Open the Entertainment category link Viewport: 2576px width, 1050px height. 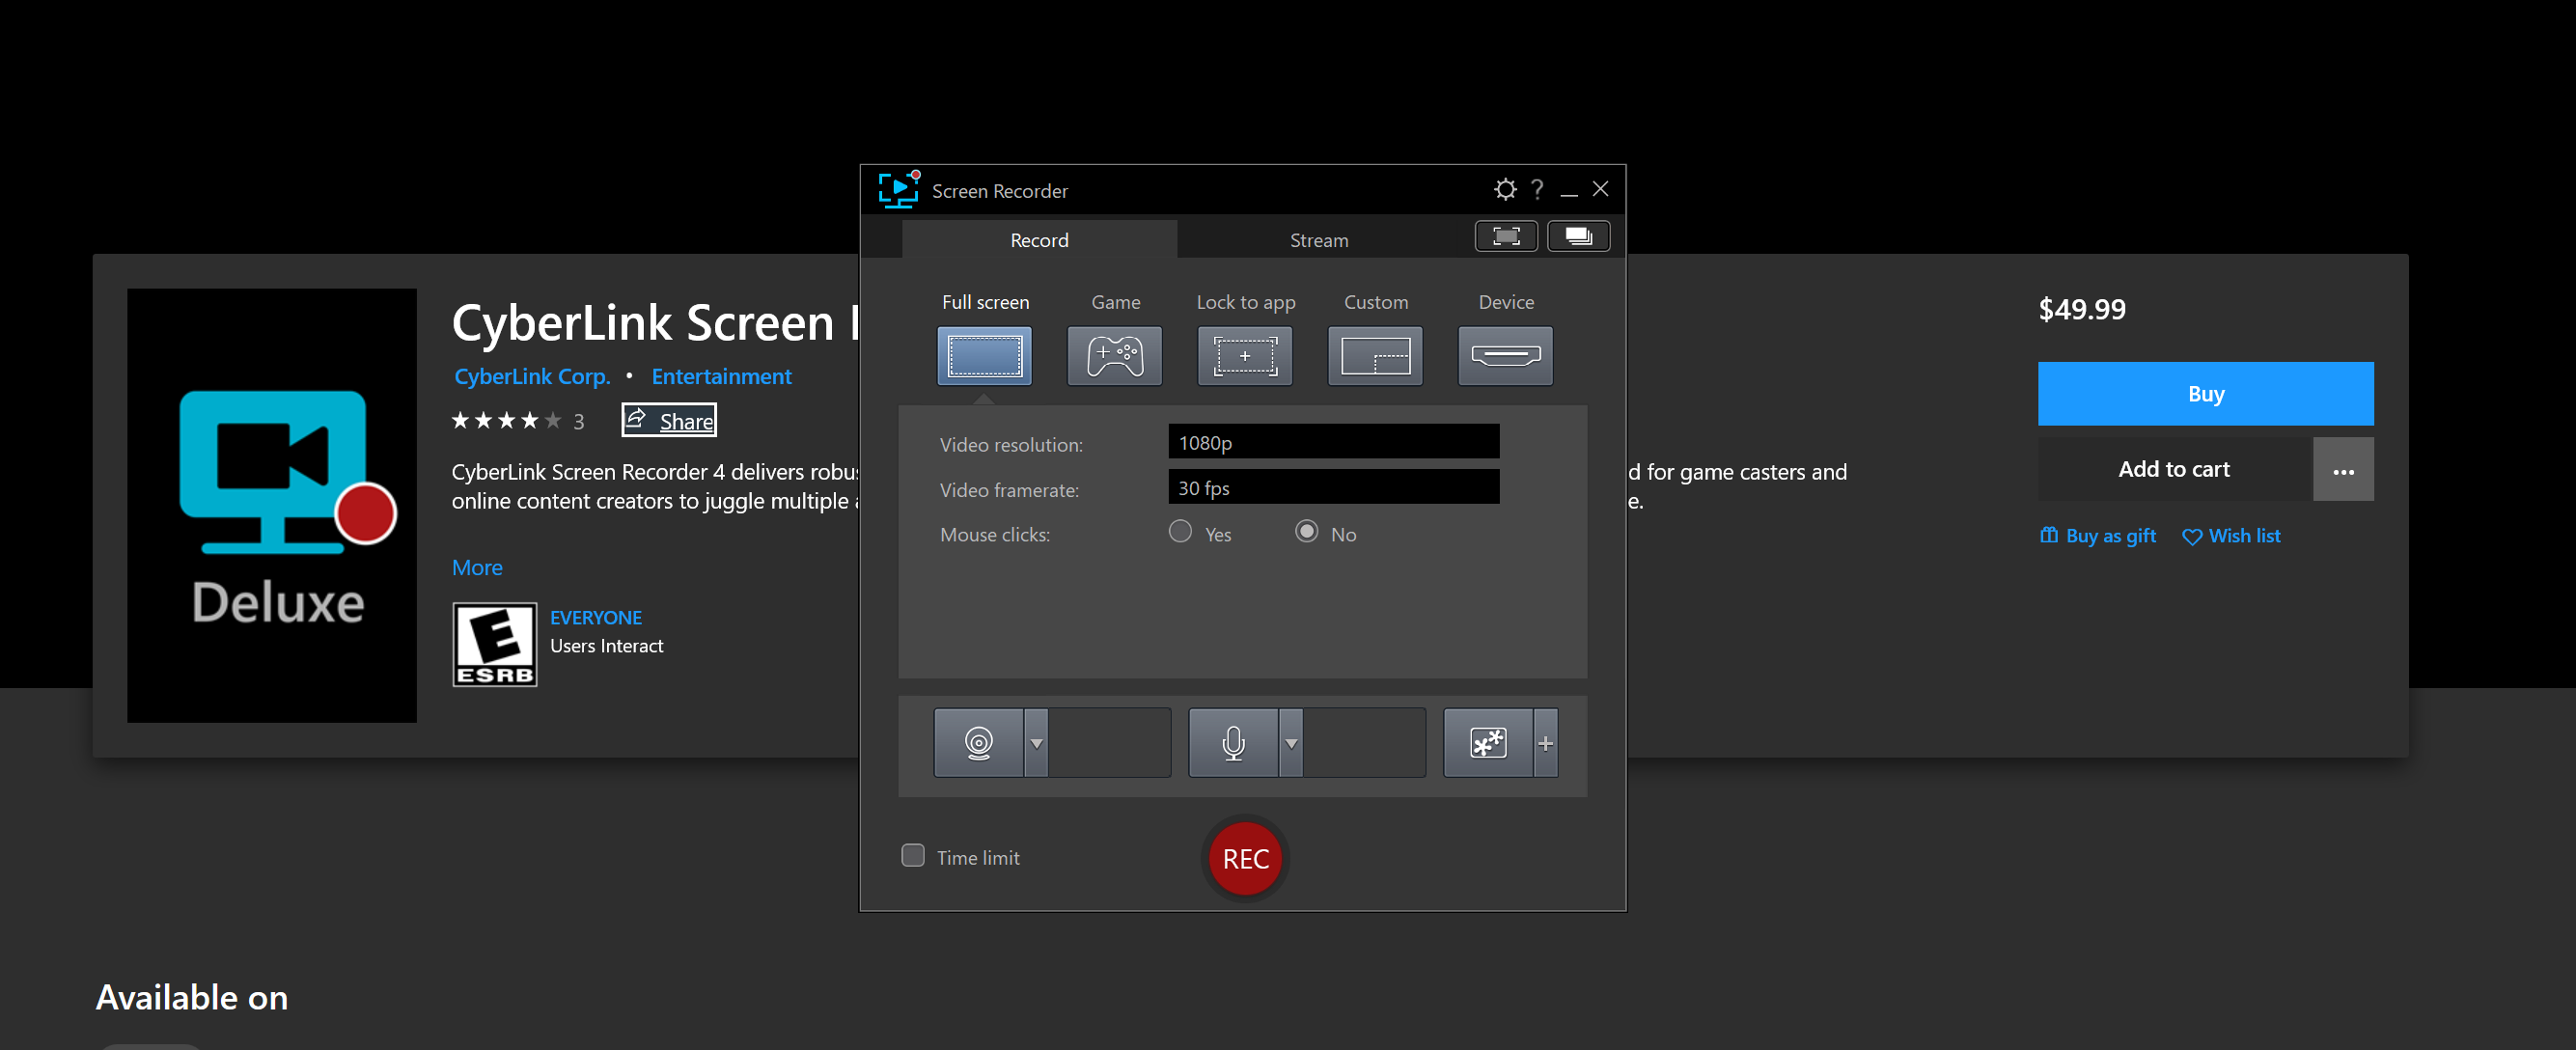721,376
